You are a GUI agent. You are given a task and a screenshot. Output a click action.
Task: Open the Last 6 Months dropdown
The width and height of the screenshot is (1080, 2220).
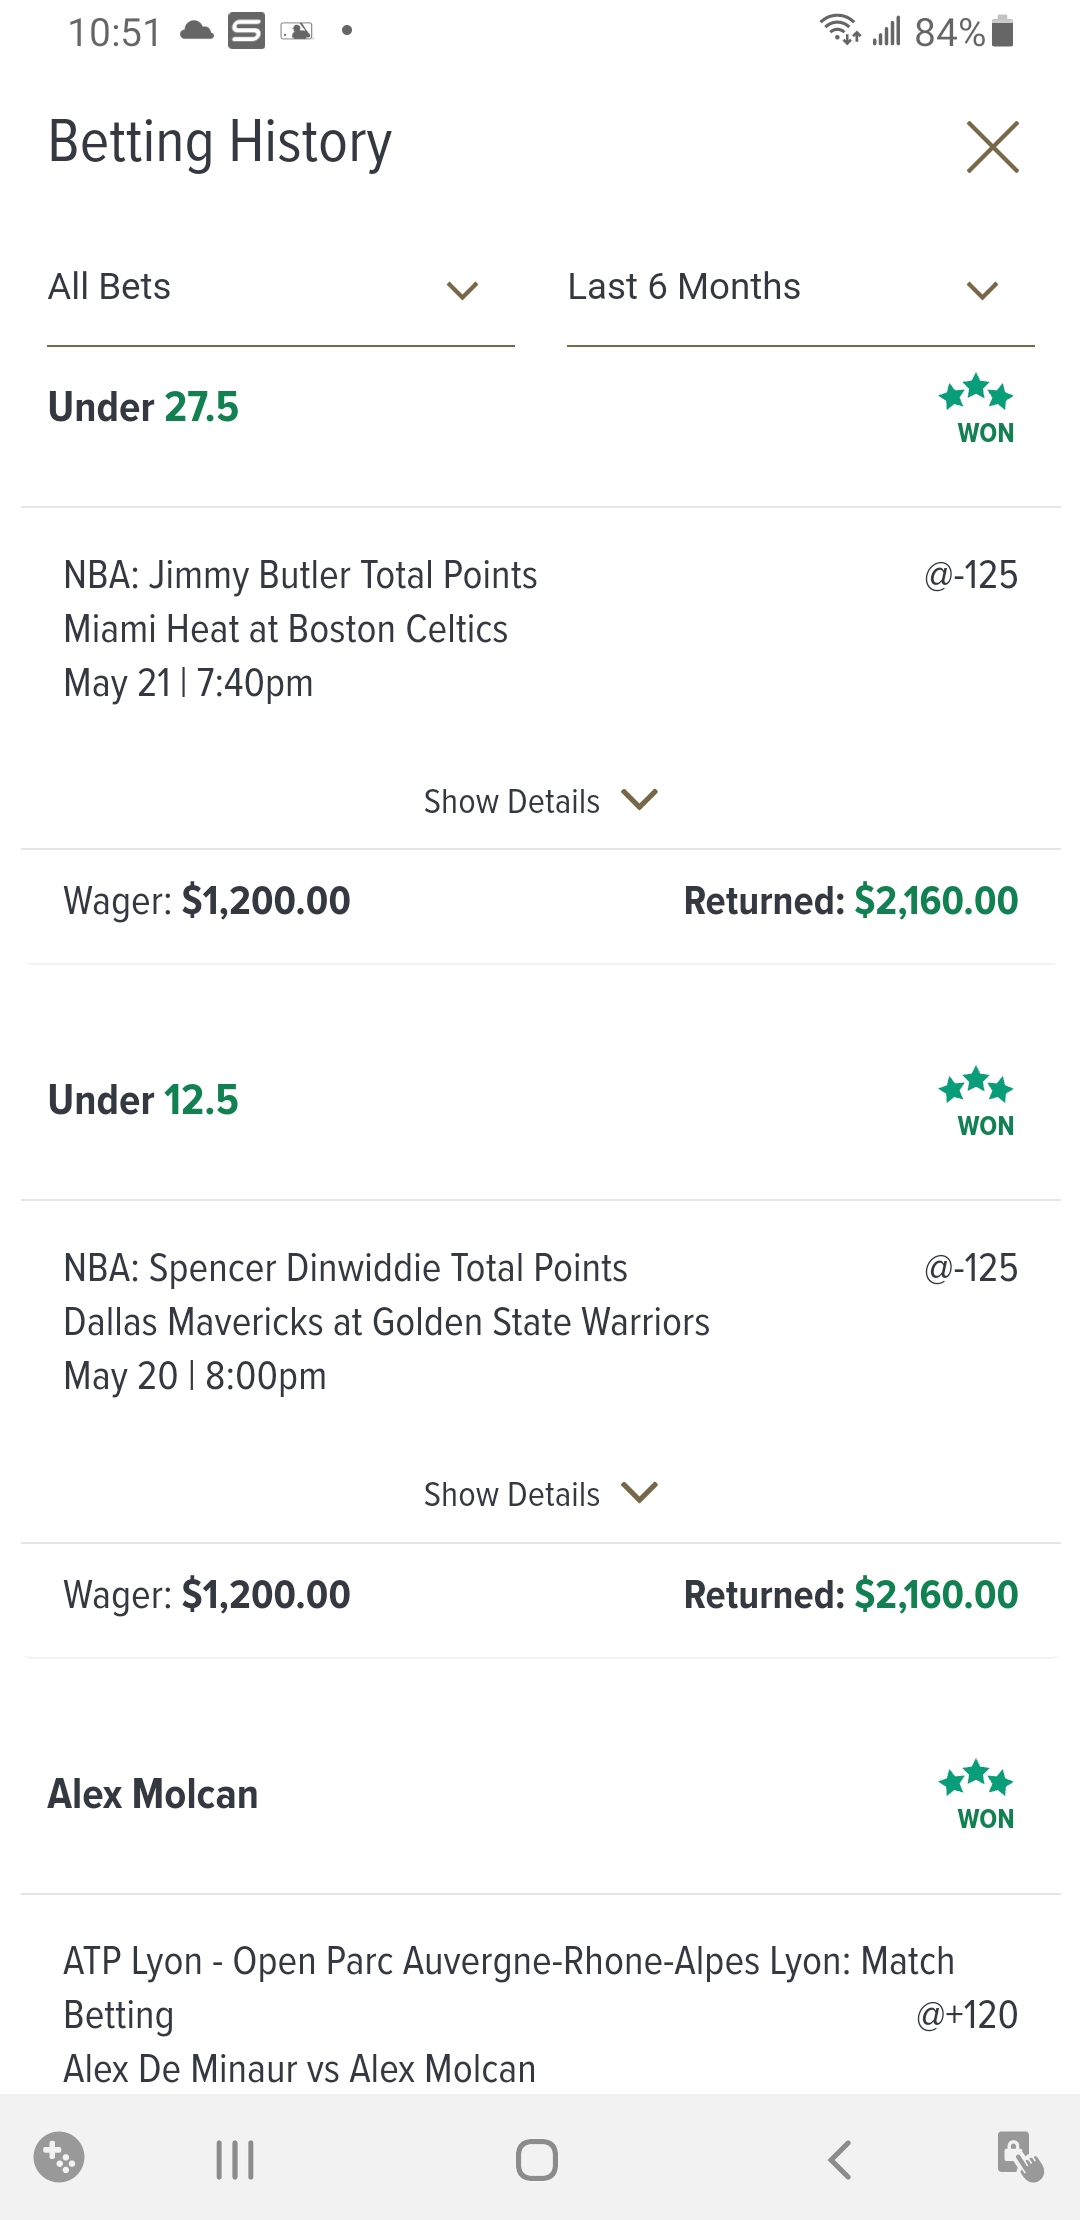pos(800,289)
